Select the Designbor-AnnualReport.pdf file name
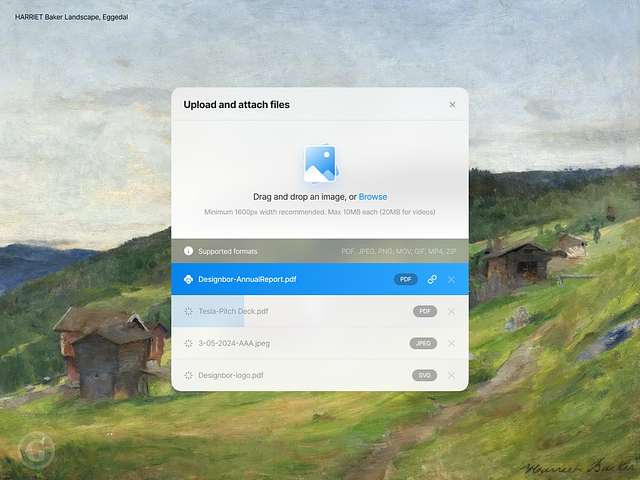The image size is (640, 480). click(x=247, y=279)
